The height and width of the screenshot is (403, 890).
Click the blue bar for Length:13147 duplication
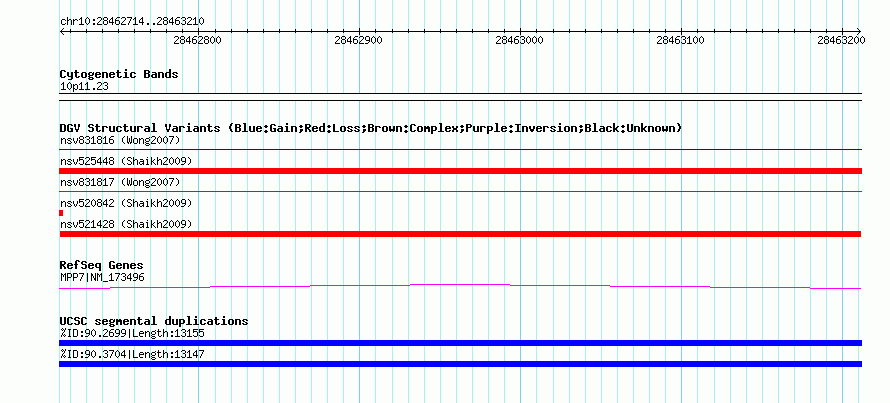click(460, 364)
